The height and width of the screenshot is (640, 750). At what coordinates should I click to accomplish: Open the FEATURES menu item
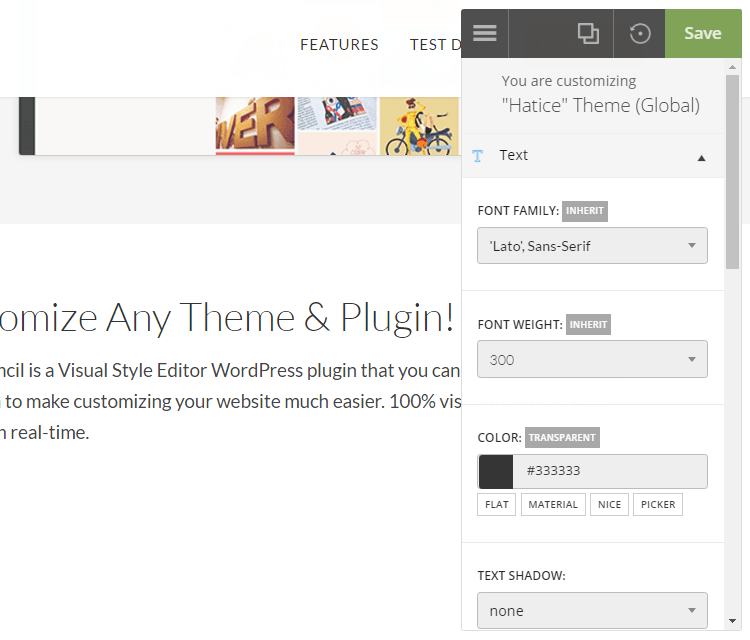tap(339, 45)
